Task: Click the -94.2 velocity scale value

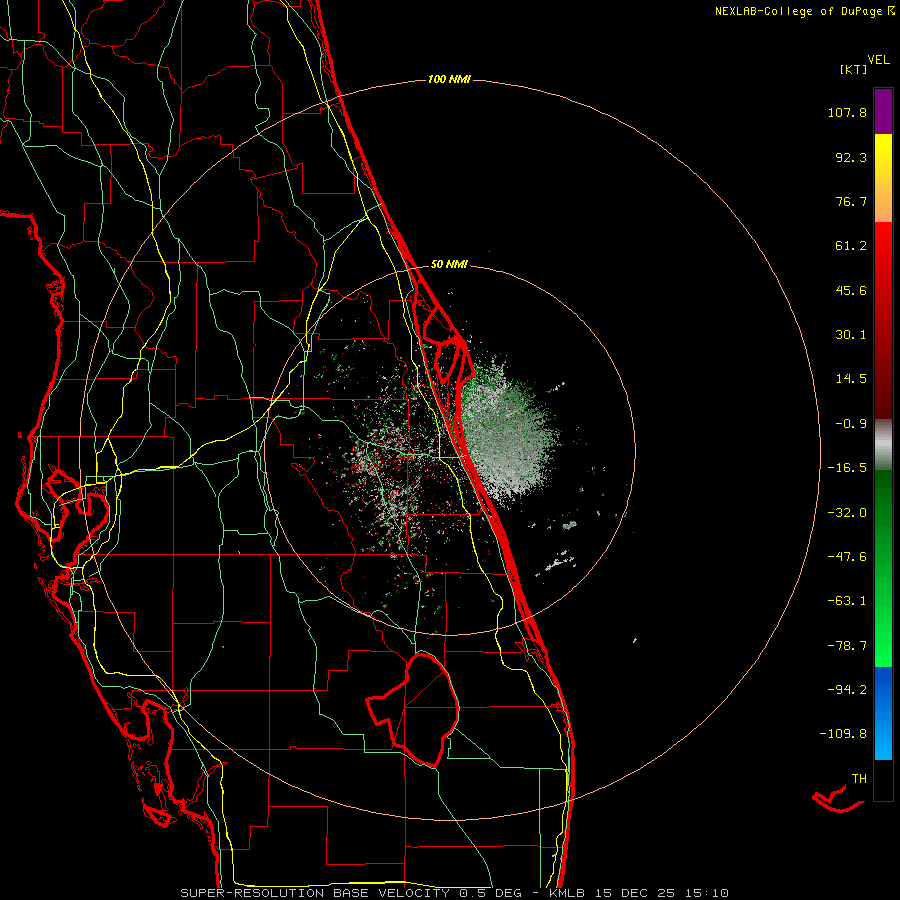Action: 847,690
